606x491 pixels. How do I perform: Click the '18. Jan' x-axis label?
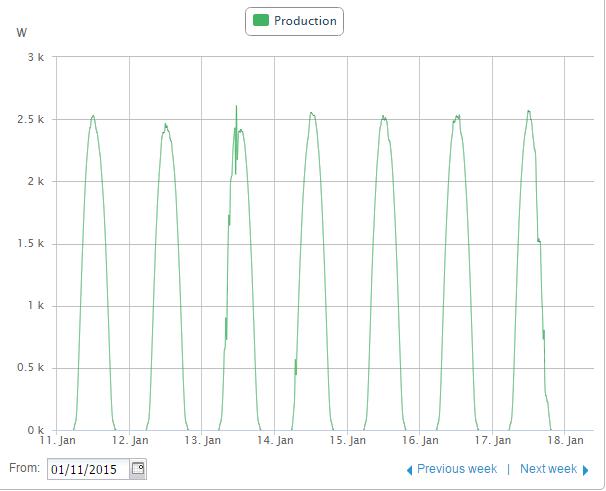point(566,440)
